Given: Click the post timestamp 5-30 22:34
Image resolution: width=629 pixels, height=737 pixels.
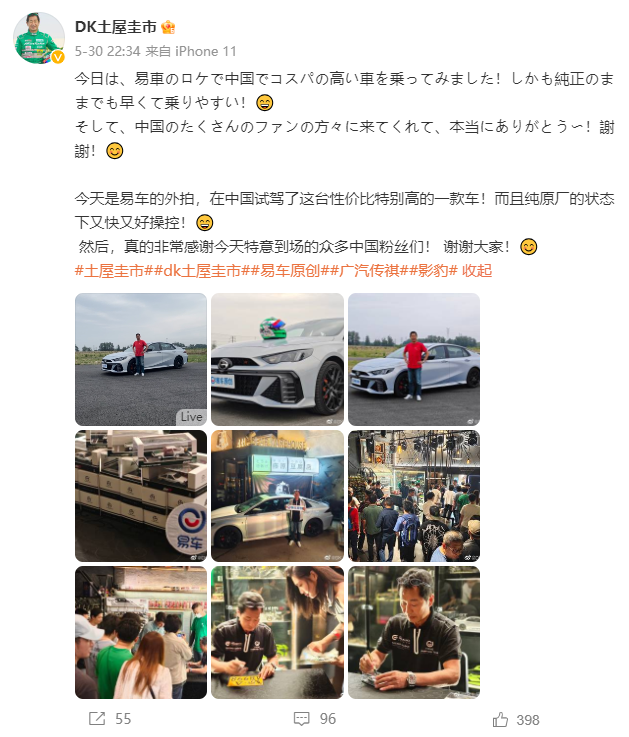Looking at the screenshot, I should tap(108, 51).
